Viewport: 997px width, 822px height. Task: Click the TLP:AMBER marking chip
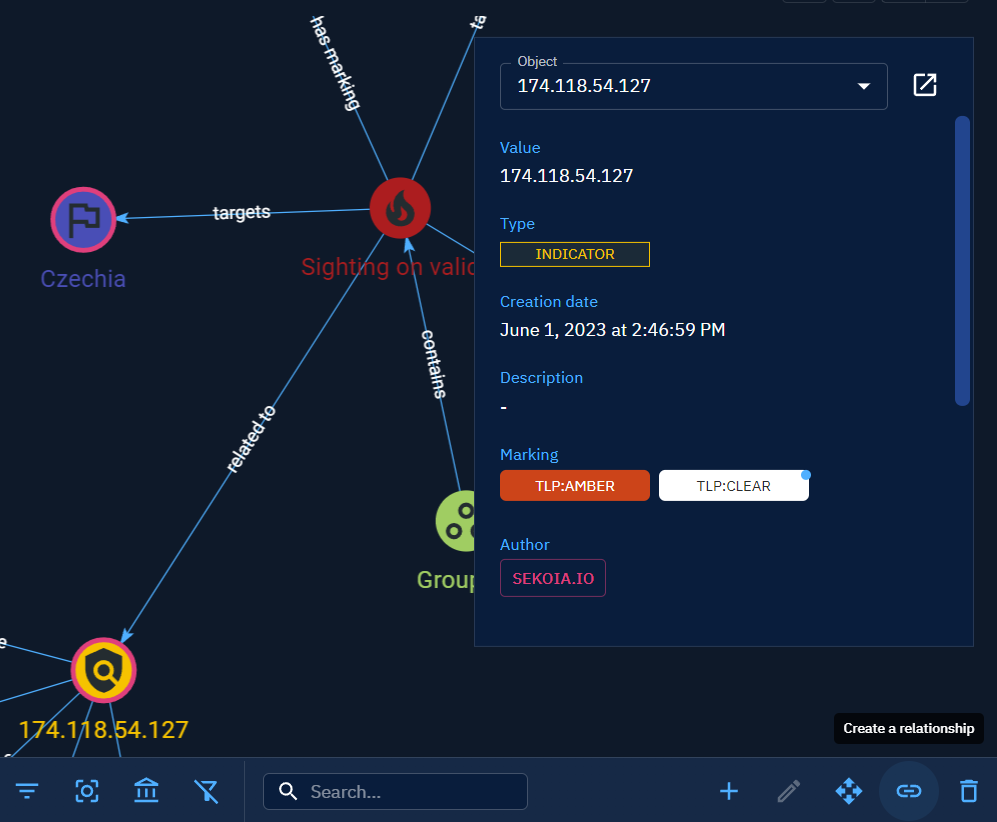coord(574,486)
